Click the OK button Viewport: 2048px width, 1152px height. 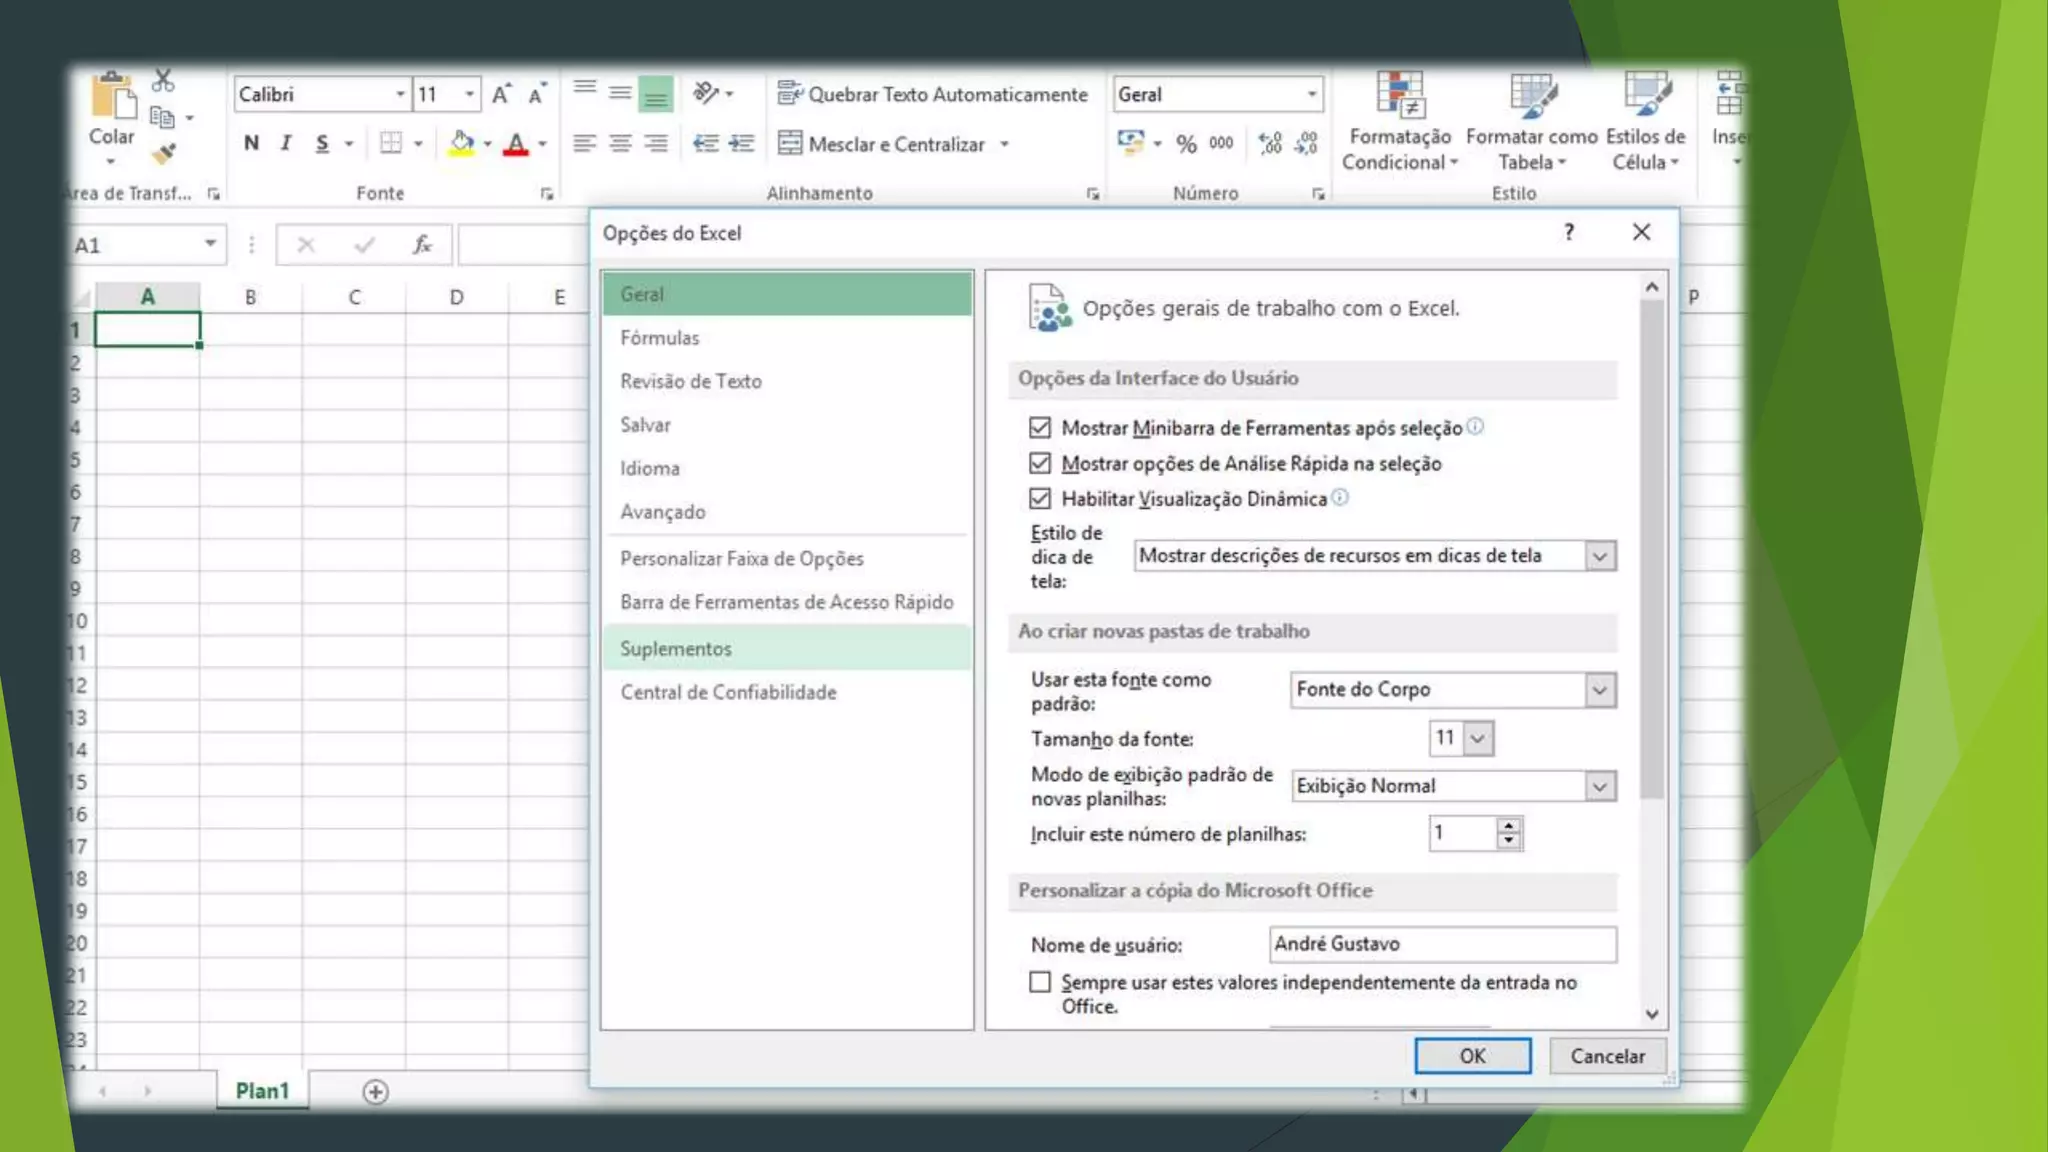[x=1472, y=1056]
